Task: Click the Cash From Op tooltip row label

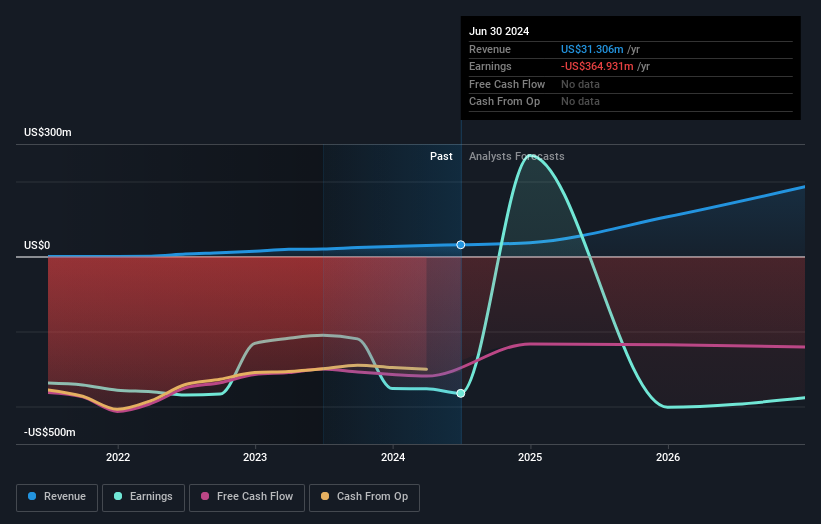Action: 504,102
